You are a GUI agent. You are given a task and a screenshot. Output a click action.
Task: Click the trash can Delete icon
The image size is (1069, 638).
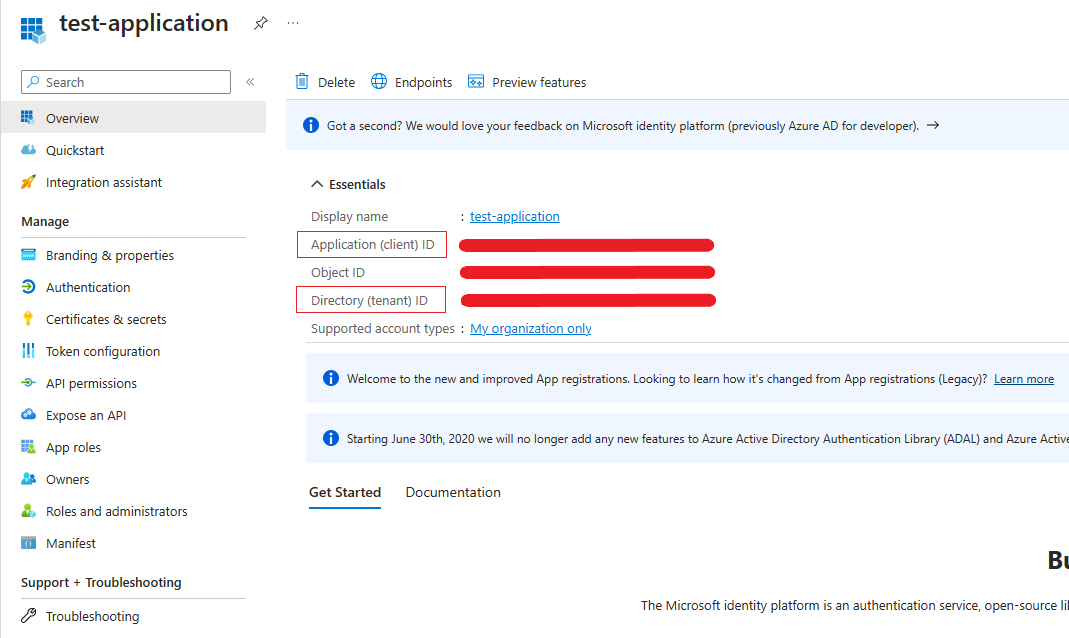[x=302, y=82]
